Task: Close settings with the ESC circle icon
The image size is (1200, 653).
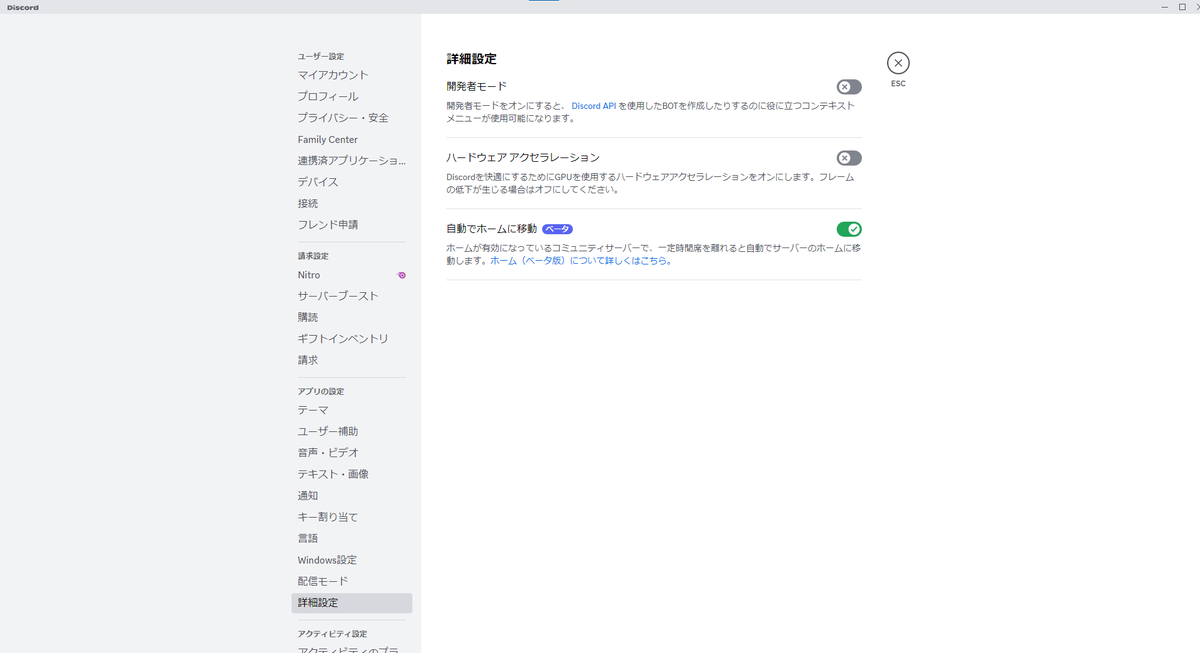Action: pyautogui.click(x=898, y=63)
